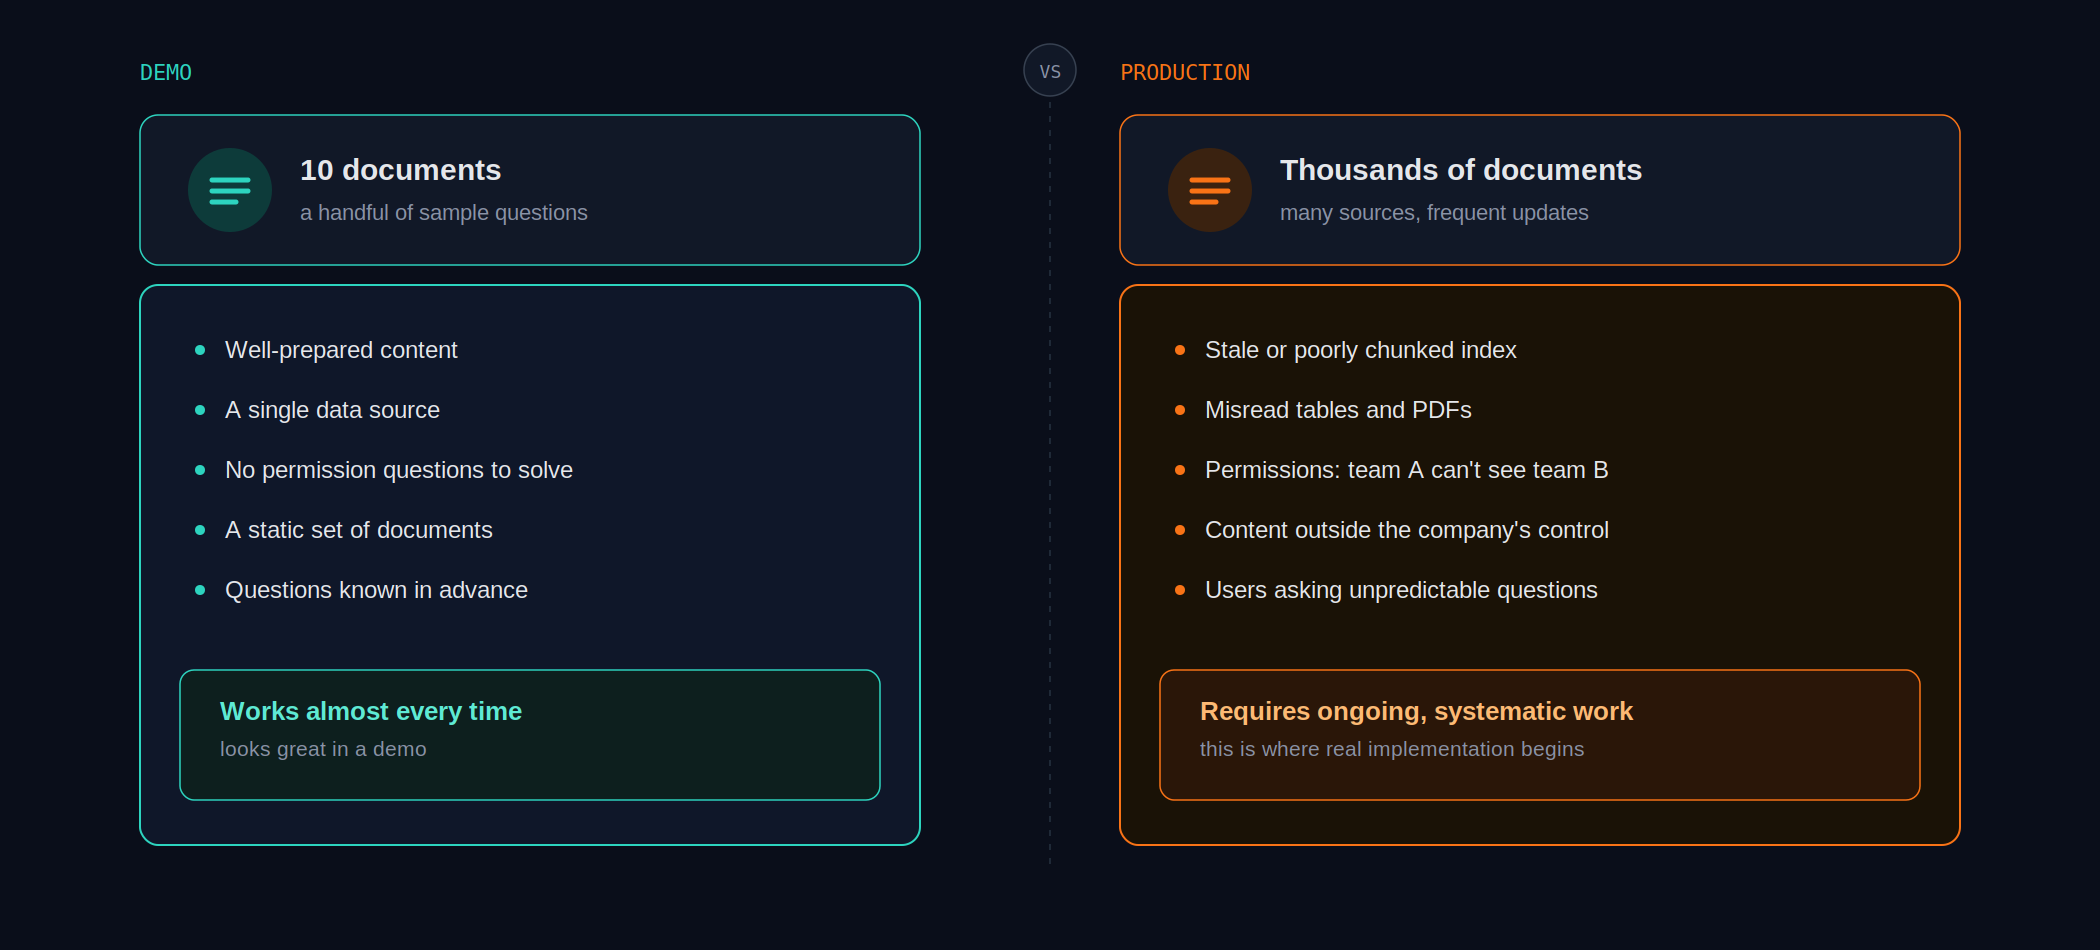Select the DEMO heading label
Image resolution: width=2100 pixels, height=950 pixels.
tap(166, 73)
